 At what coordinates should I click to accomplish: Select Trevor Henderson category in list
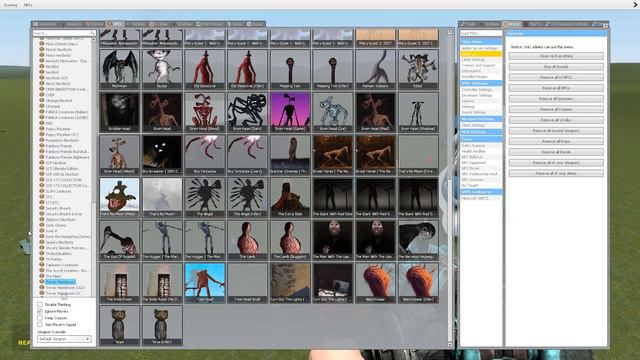click(x=60, y=282)
